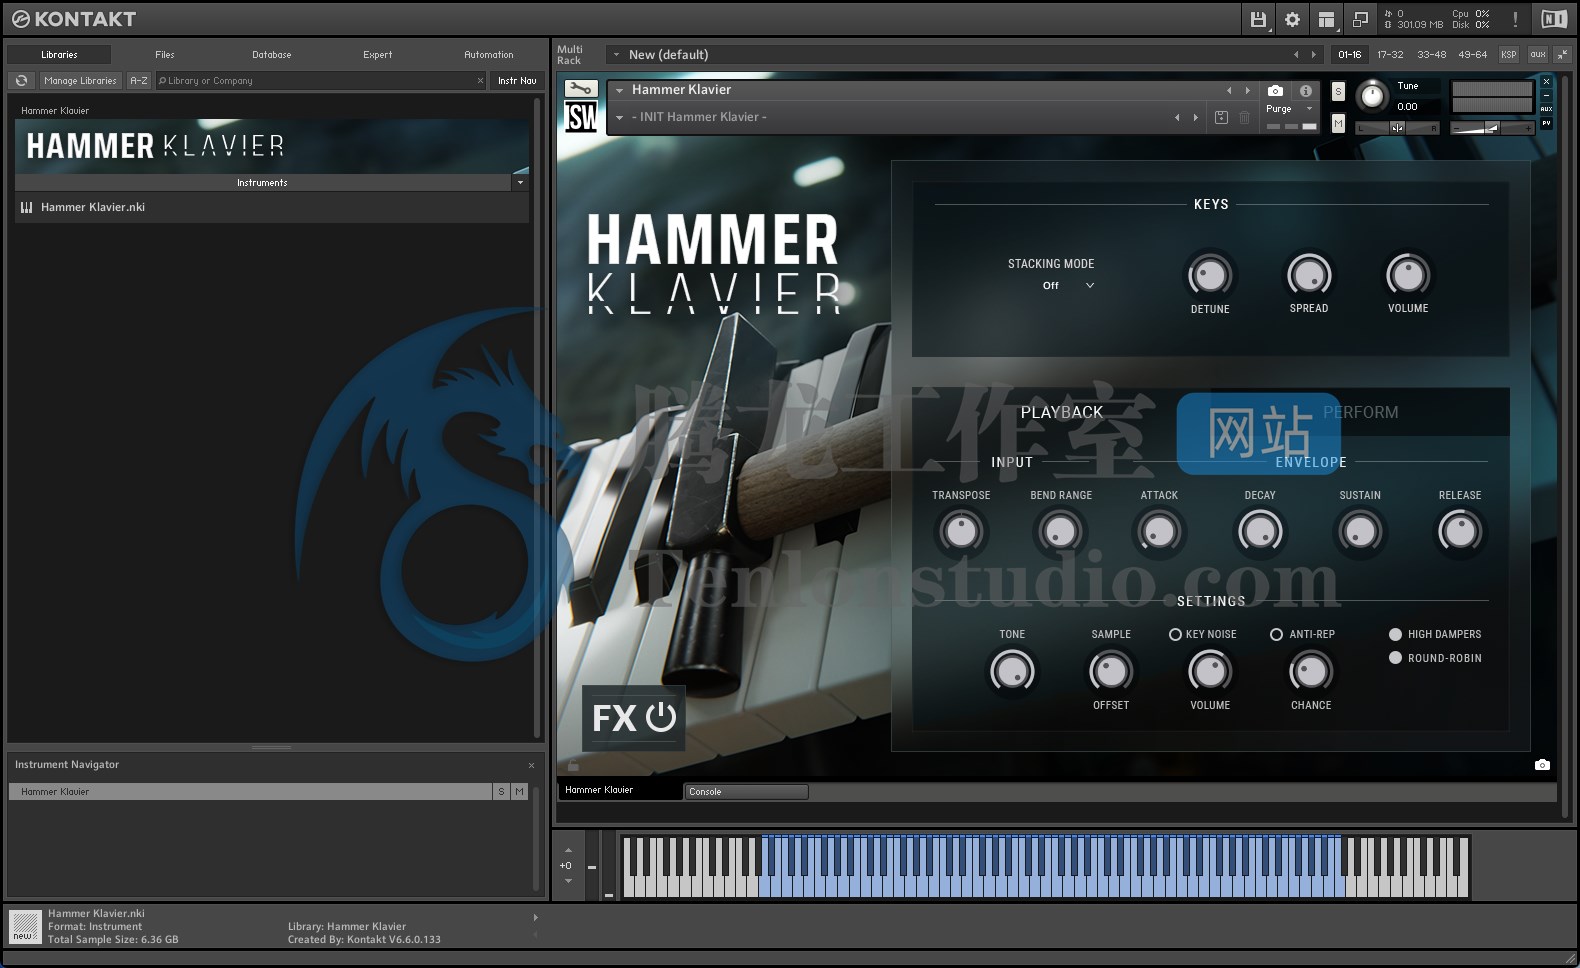Remove Hammer Klavier instrument from rack

tap(1546, 82)
